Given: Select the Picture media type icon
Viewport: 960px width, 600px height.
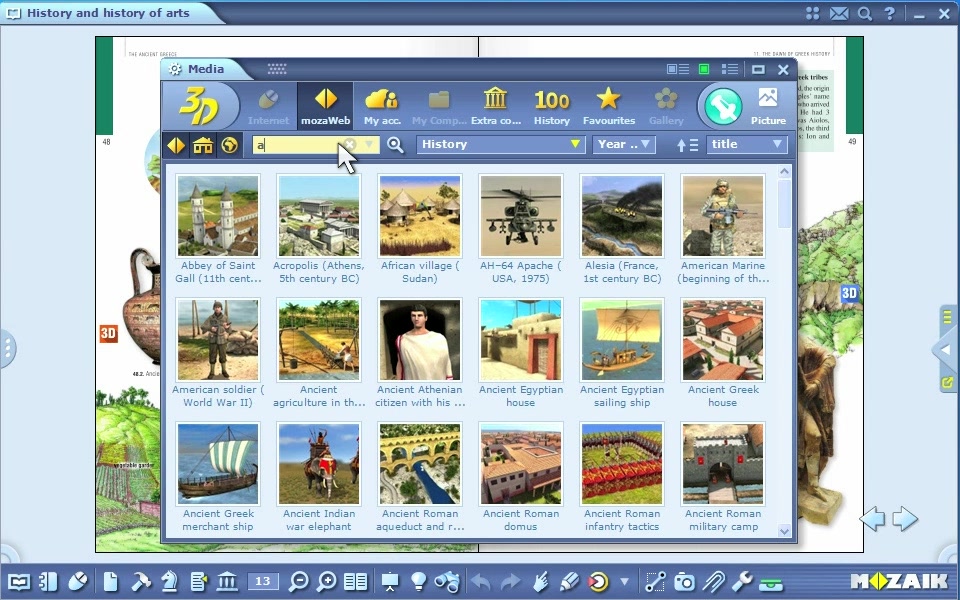Looking at the screenshot, I should (768, 105).
